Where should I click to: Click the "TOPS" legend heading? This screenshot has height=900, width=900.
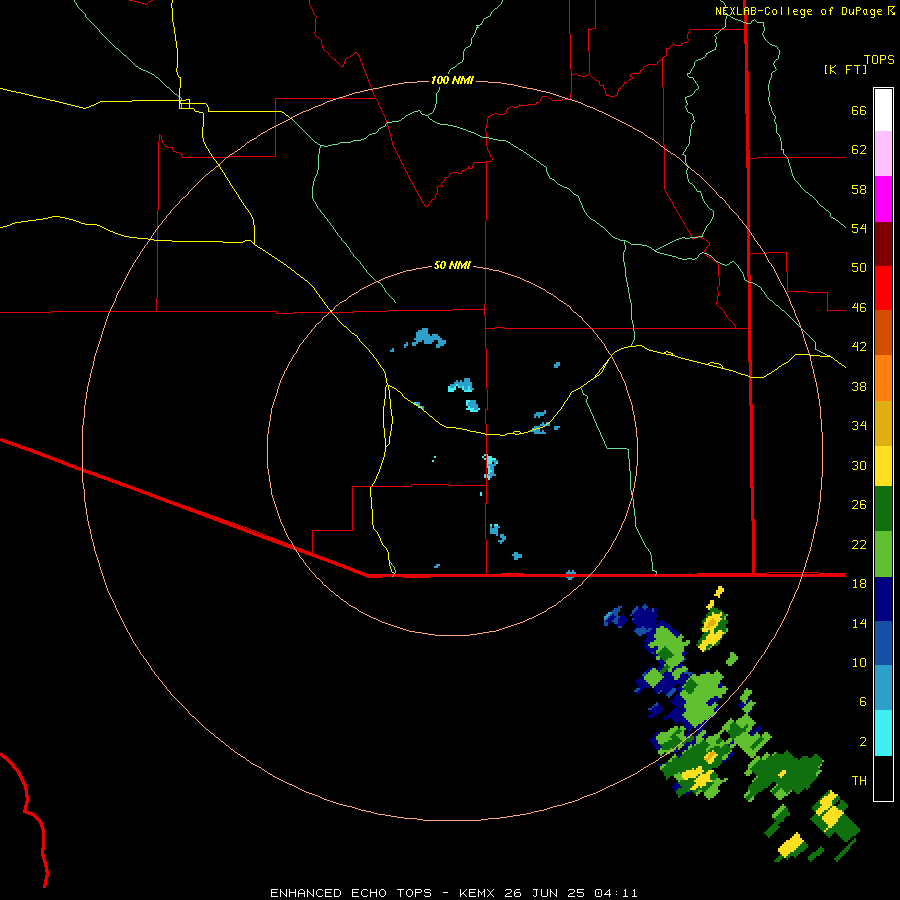[879, 59]
